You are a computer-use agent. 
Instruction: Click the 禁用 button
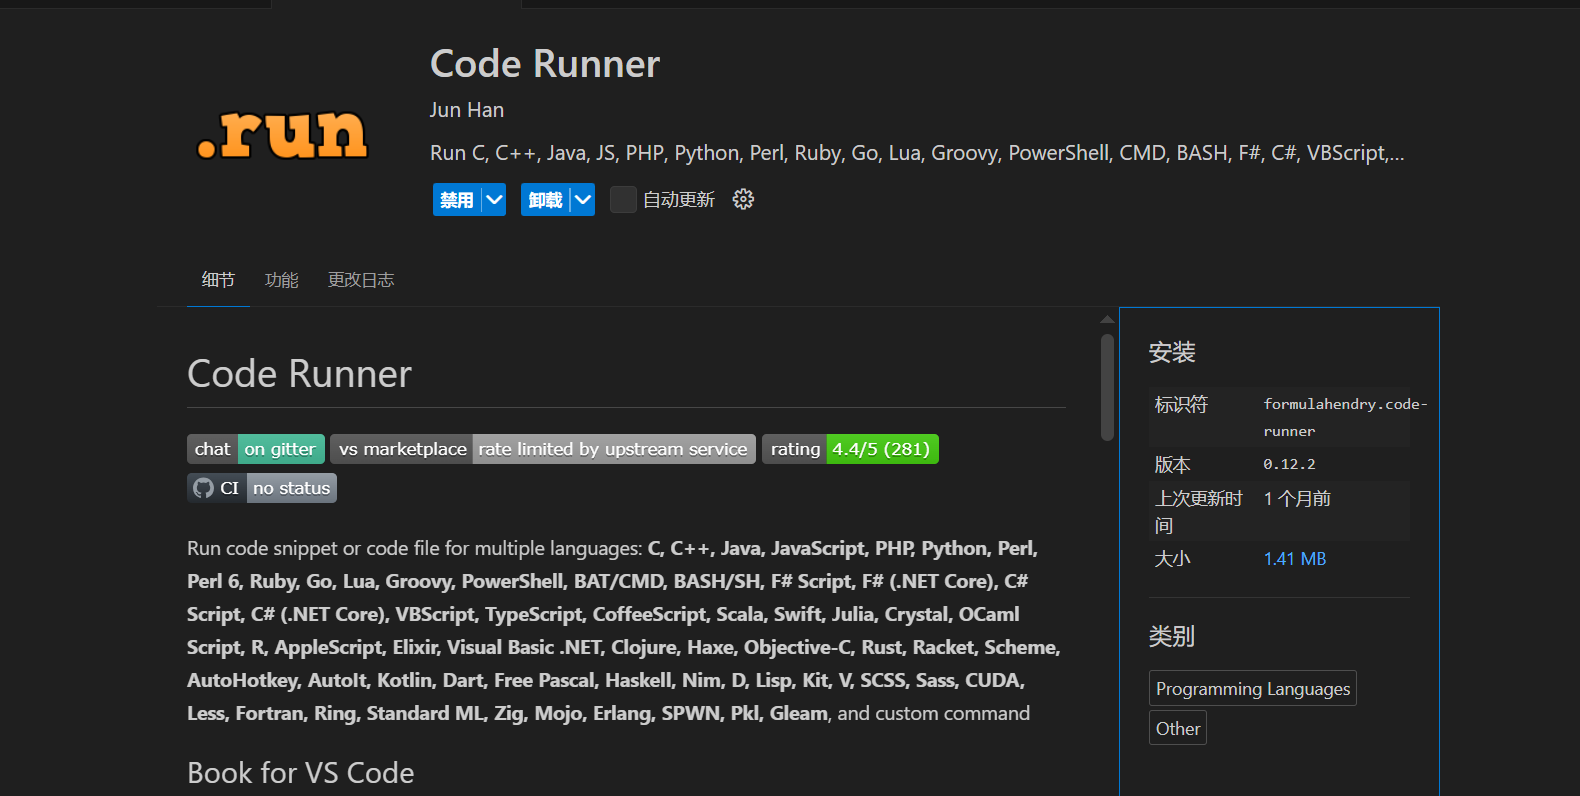[457, 199]
